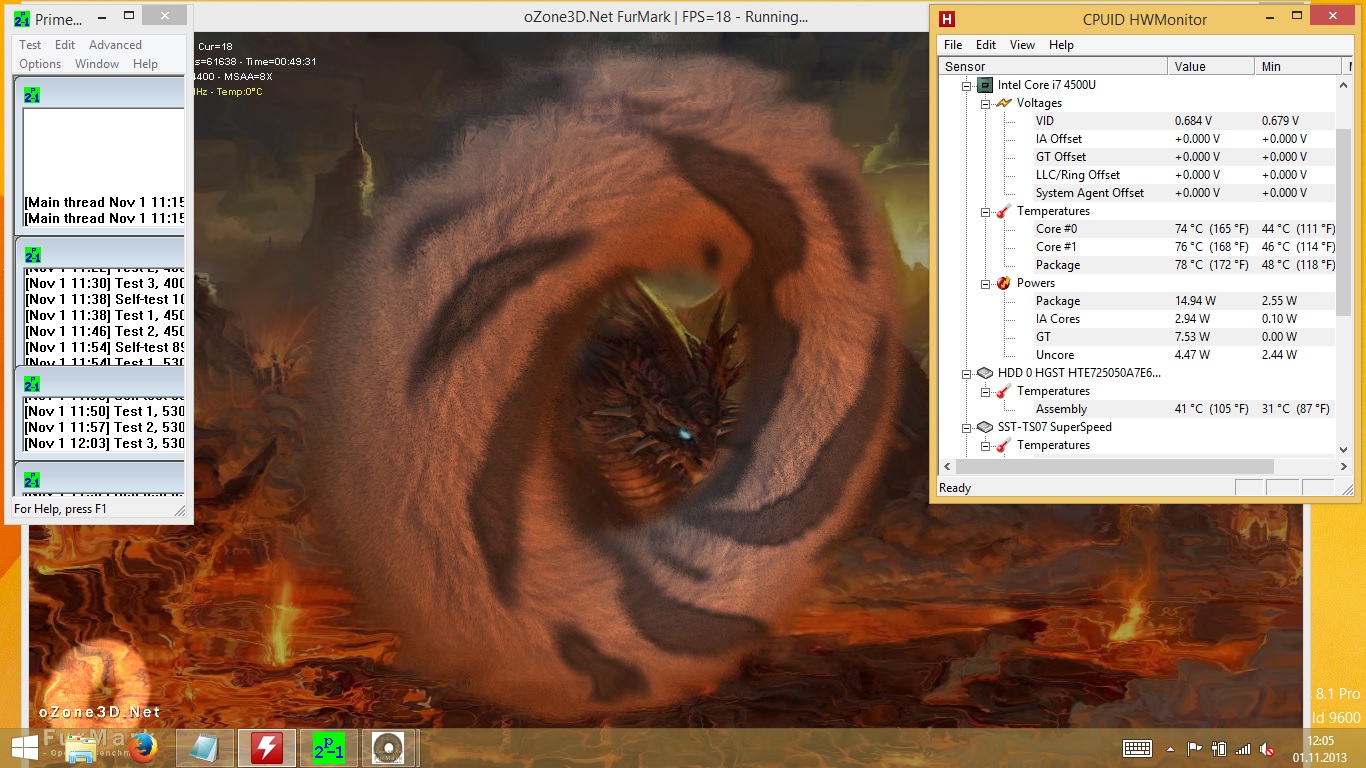
Task: Click the SST-TS07 SuperSpeed drive icon
Action: point(985,427)
